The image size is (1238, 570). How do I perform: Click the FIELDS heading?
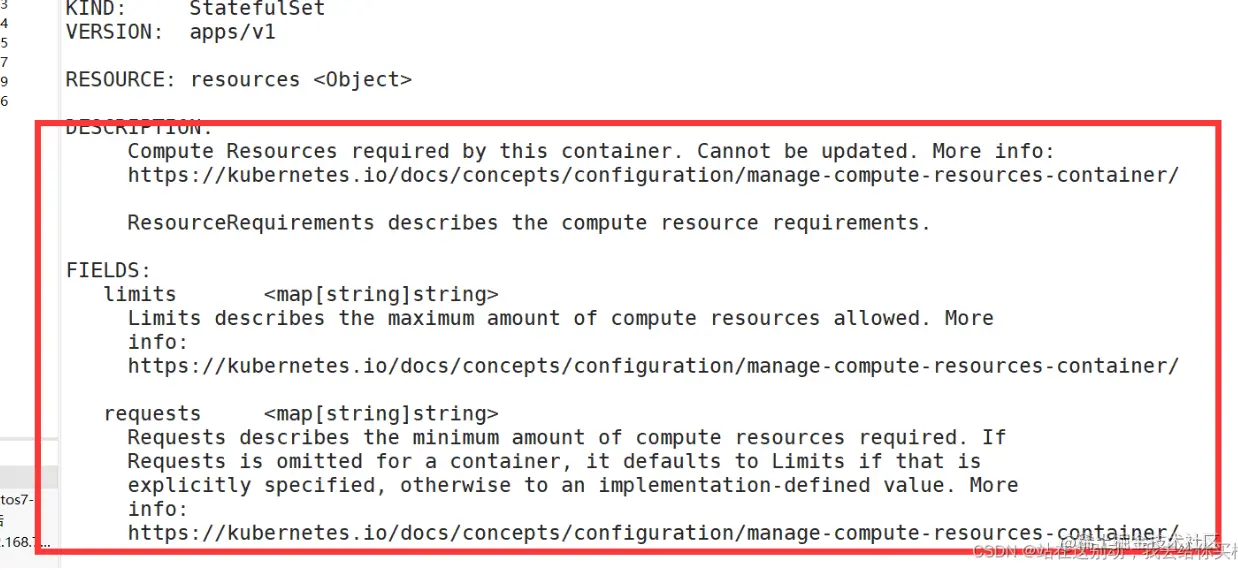pyautogui.click(x=109, y=270)
